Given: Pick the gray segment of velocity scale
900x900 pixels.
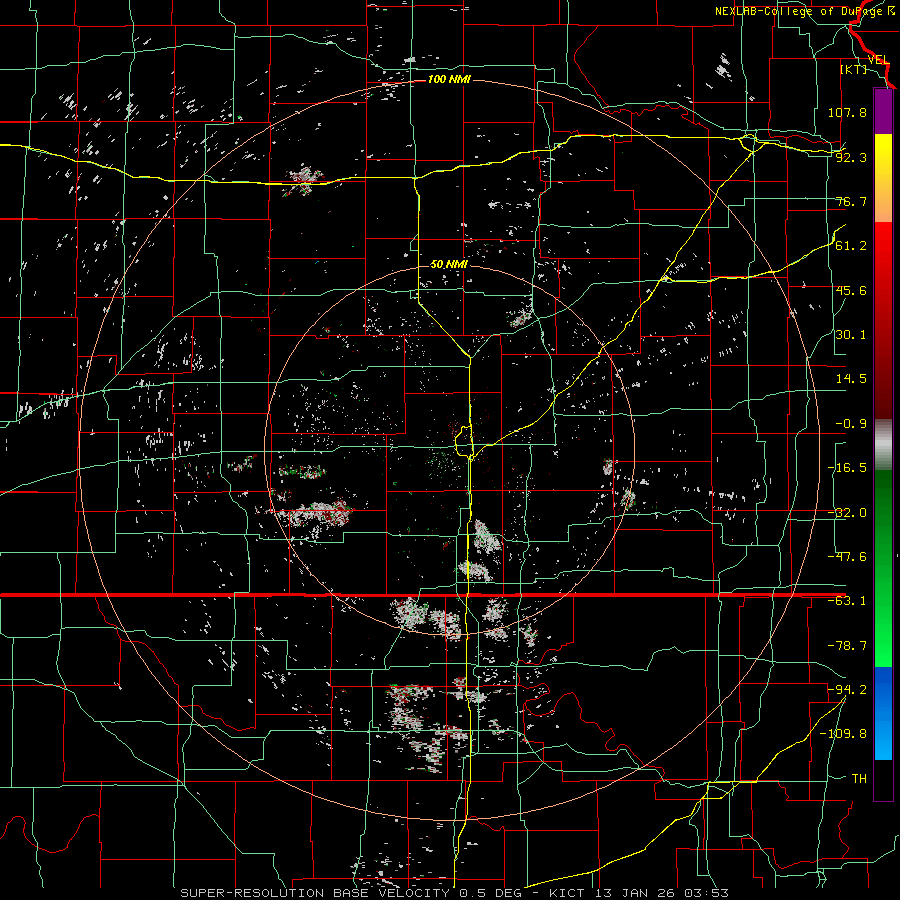Looking at the screenshot, I should click(883, 445).
